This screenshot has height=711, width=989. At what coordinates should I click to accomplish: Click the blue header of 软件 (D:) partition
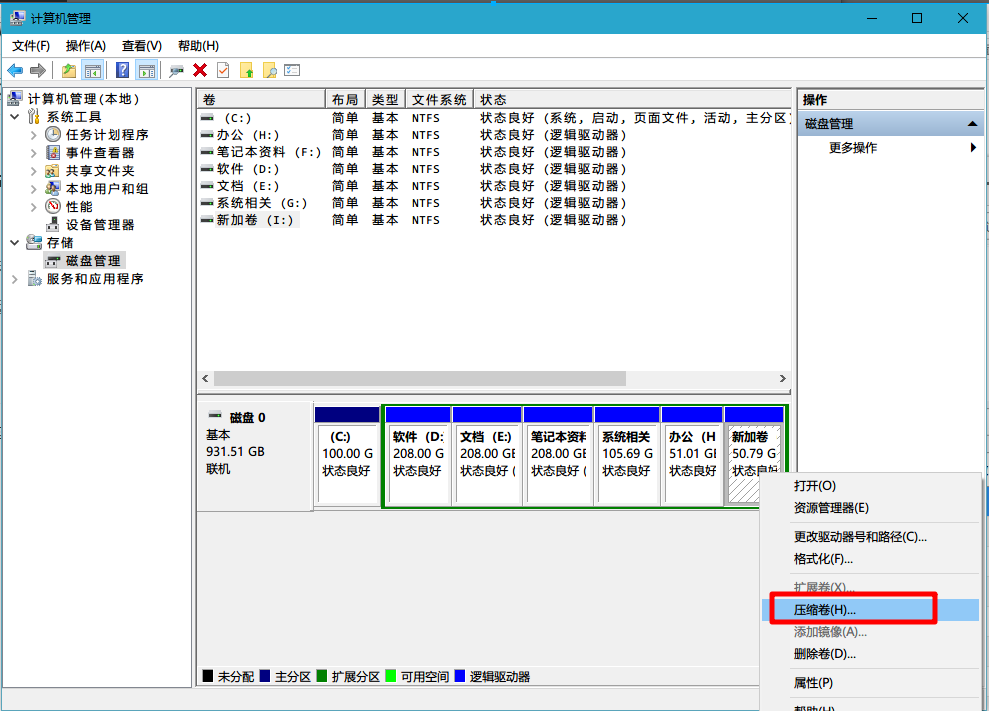click(417, 414)
